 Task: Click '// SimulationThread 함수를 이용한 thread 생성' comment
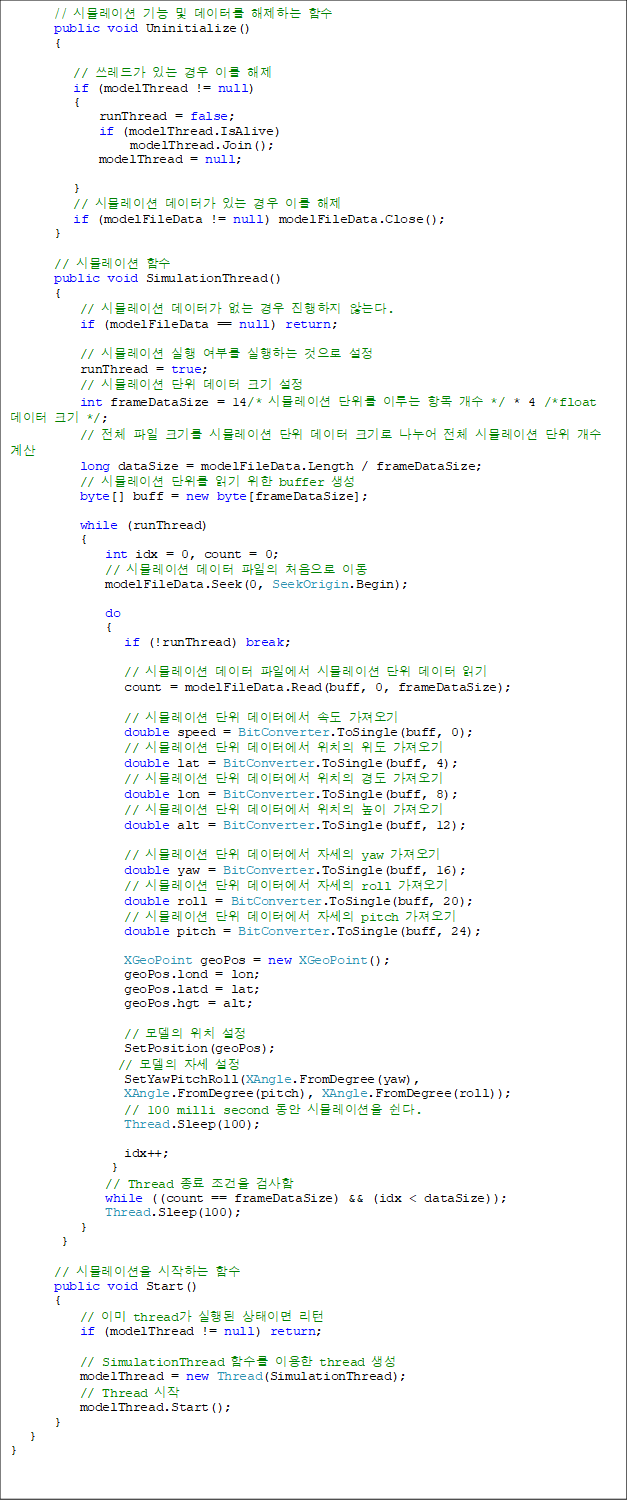pyautogui.click(x=238, y=1362)
